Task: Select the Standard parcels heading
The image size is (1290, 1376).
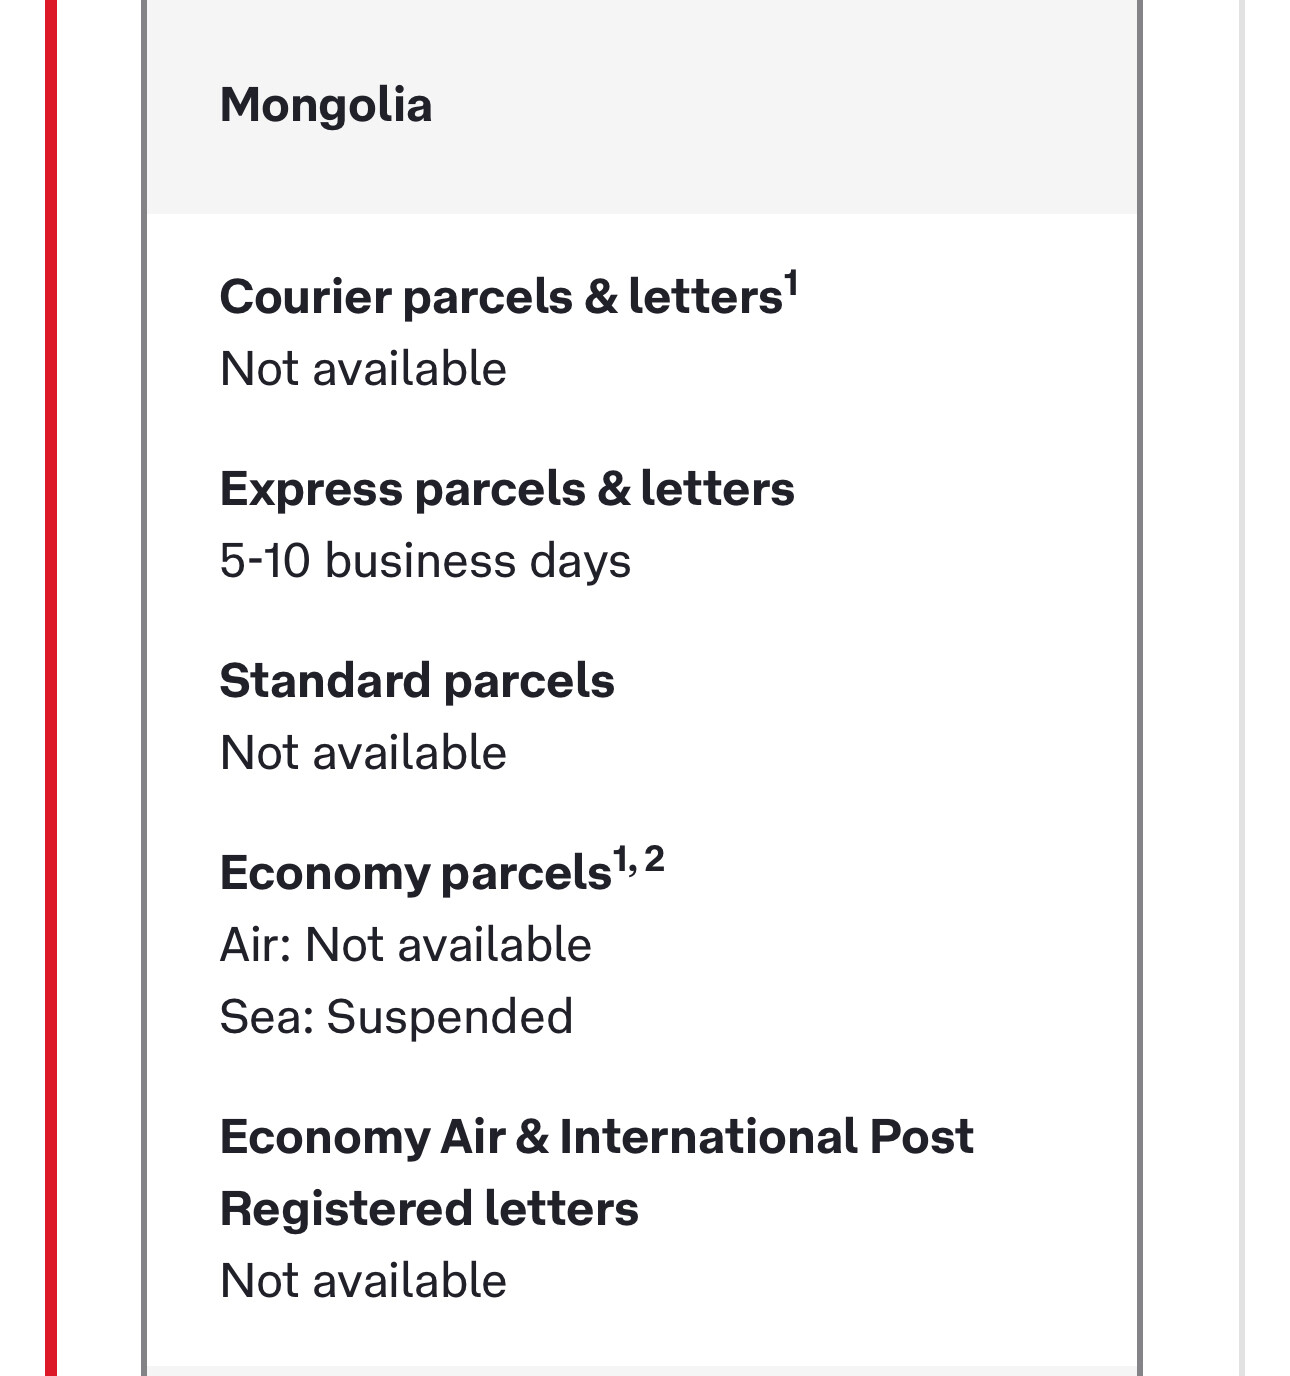Action: tap(417, 681)
